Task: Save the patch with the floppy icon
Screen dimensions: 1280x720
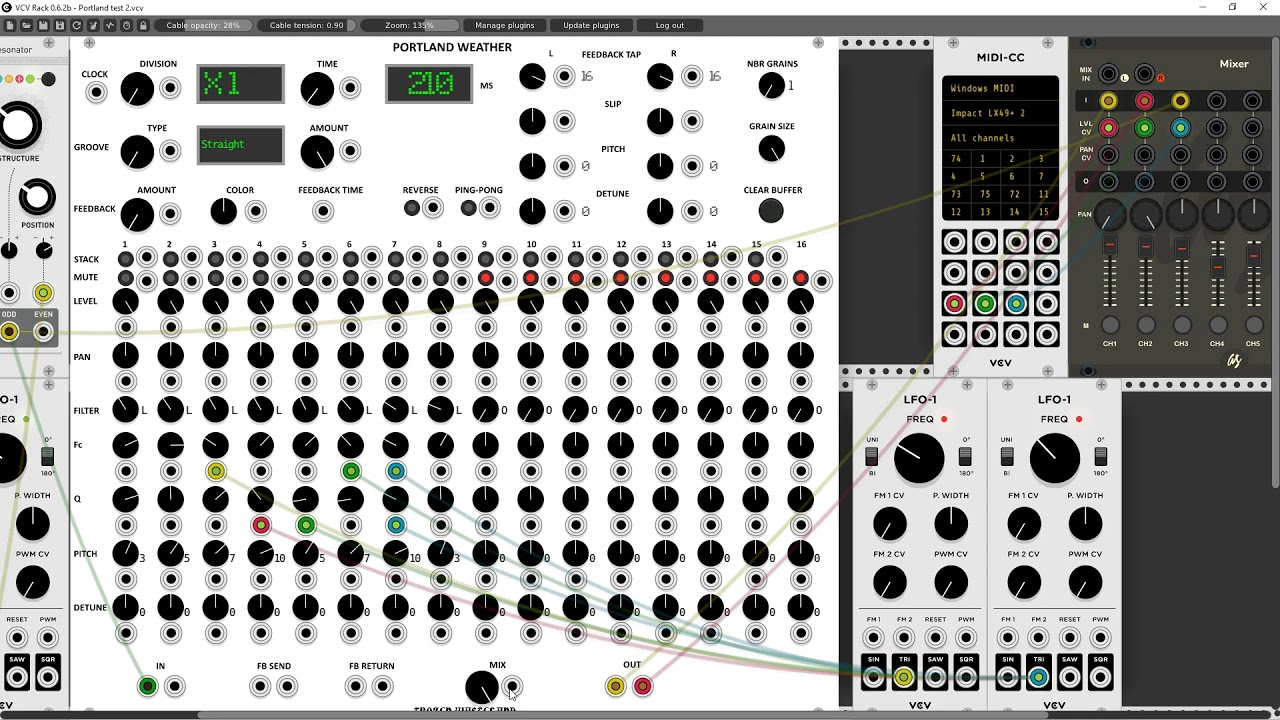Action: 43,25
